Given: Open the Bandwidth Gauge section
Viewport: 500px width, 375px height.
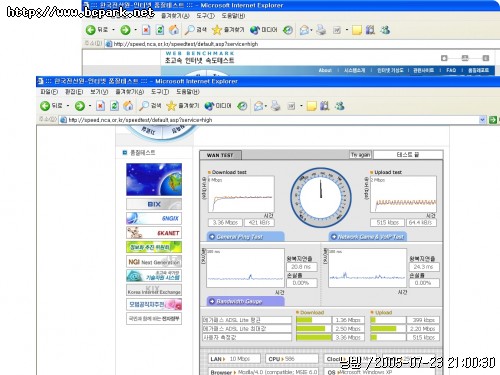Looking at the screenshot, I should tap(246, 301).
